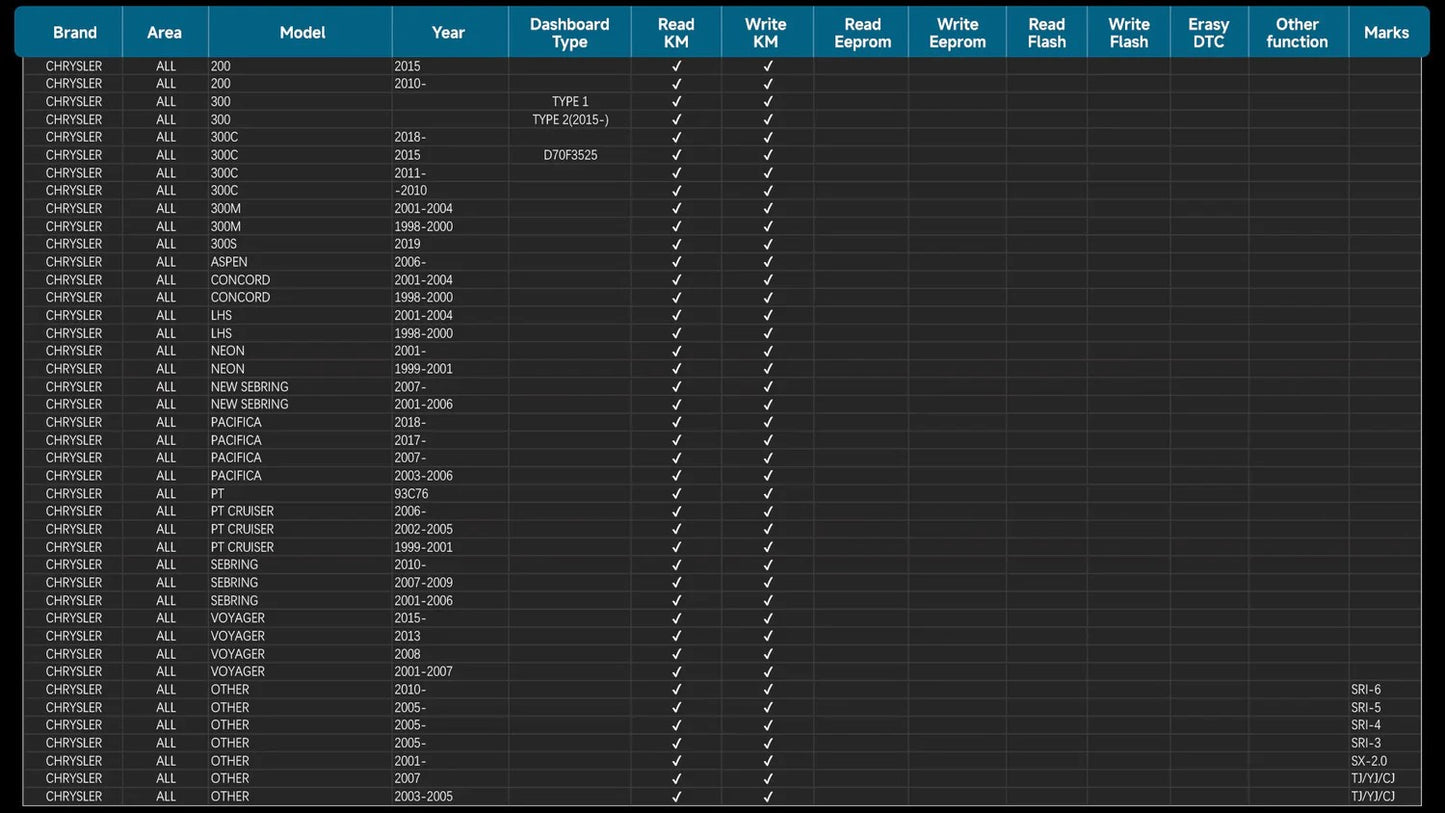
Task: Click Write KM checkmark for VOYAGER 2013 row
Action: click(767, 636)
